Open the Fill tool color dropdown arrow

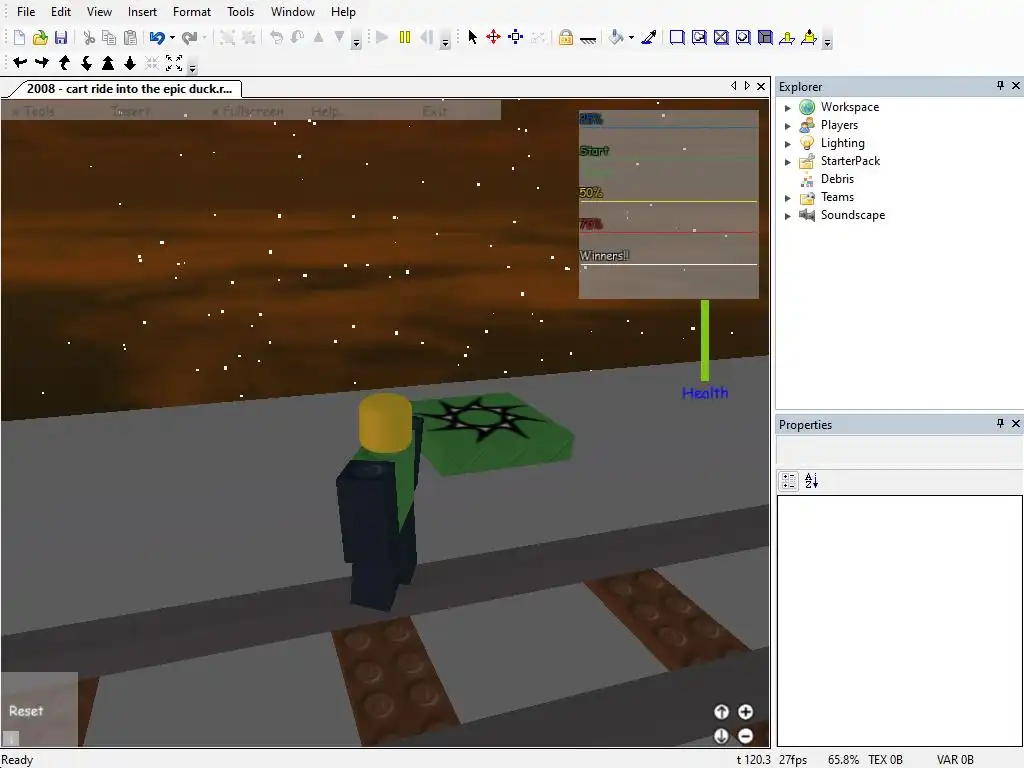click(x=631, y=38)
